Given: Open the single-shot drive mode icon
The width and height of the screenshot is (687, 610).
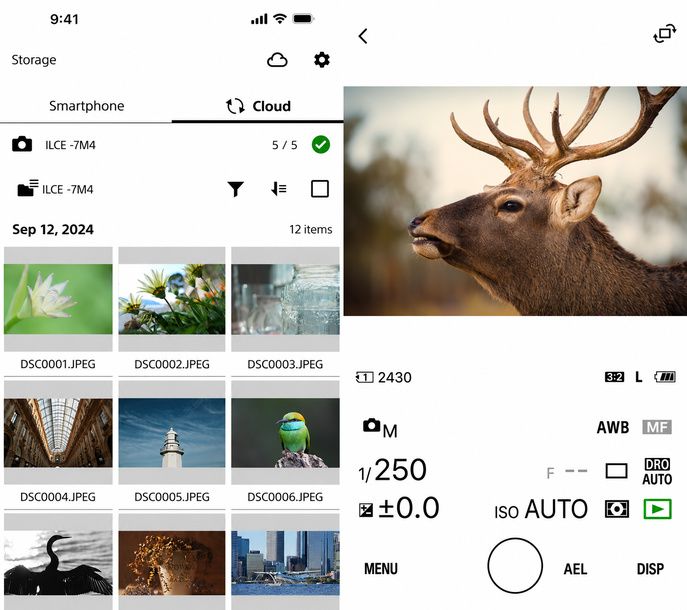Looking at the screenshot, I should click(616, 471).
